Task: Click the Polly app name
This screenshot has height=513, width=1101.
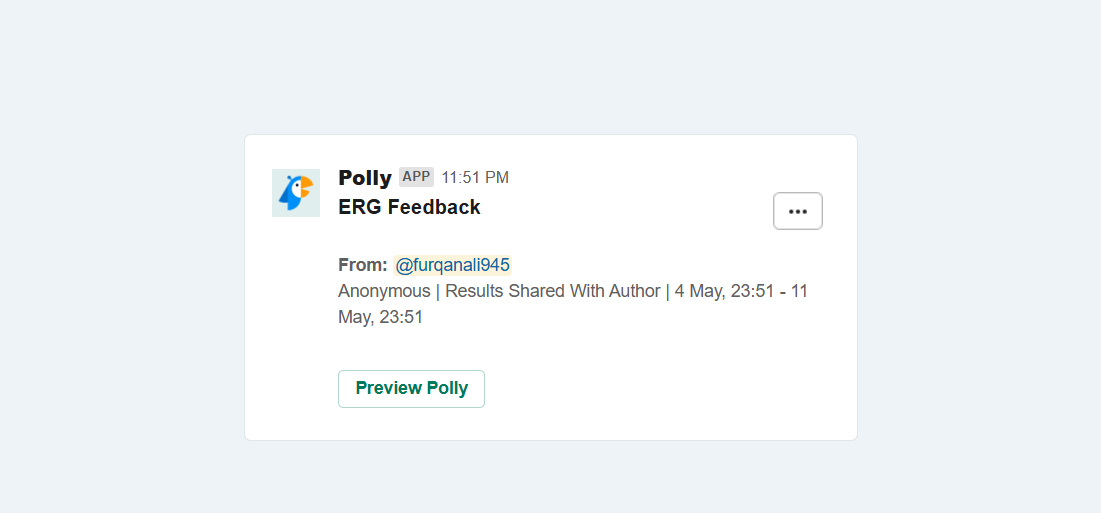Action: coord(365,178)
